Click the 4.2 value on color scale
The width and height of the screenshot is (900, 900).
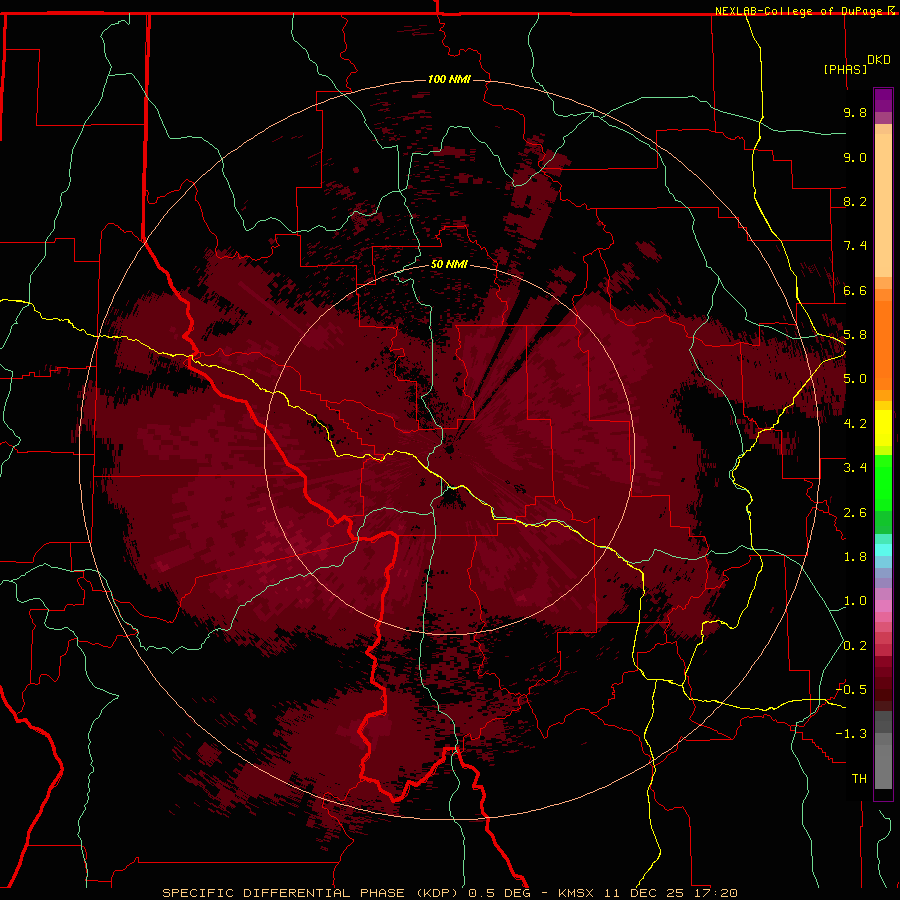855,424
